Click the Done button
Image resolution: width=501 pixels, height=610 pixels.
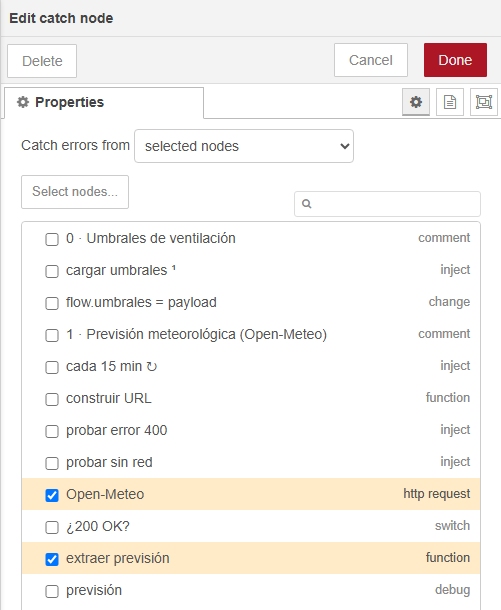[x=455, y=60]
